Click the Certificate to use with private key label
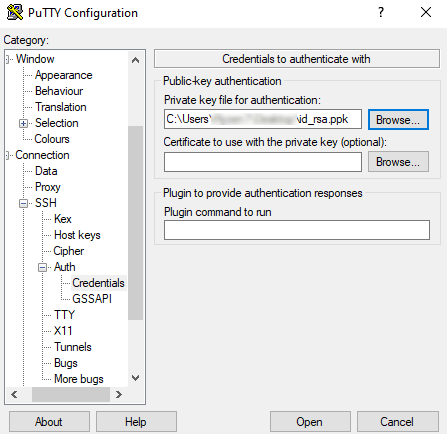The height and width of the screenshot is (434, 447). pyautogui.click(x=275, y=142)
